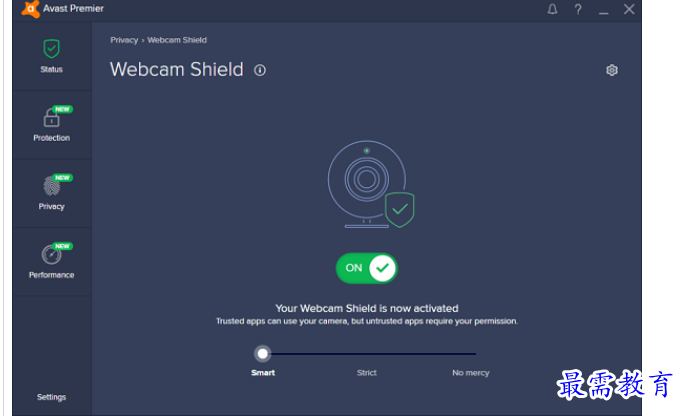
Task: Turn off the Webcam Shield ON switch
Action: pyautogui.click(x=367, y=268)
